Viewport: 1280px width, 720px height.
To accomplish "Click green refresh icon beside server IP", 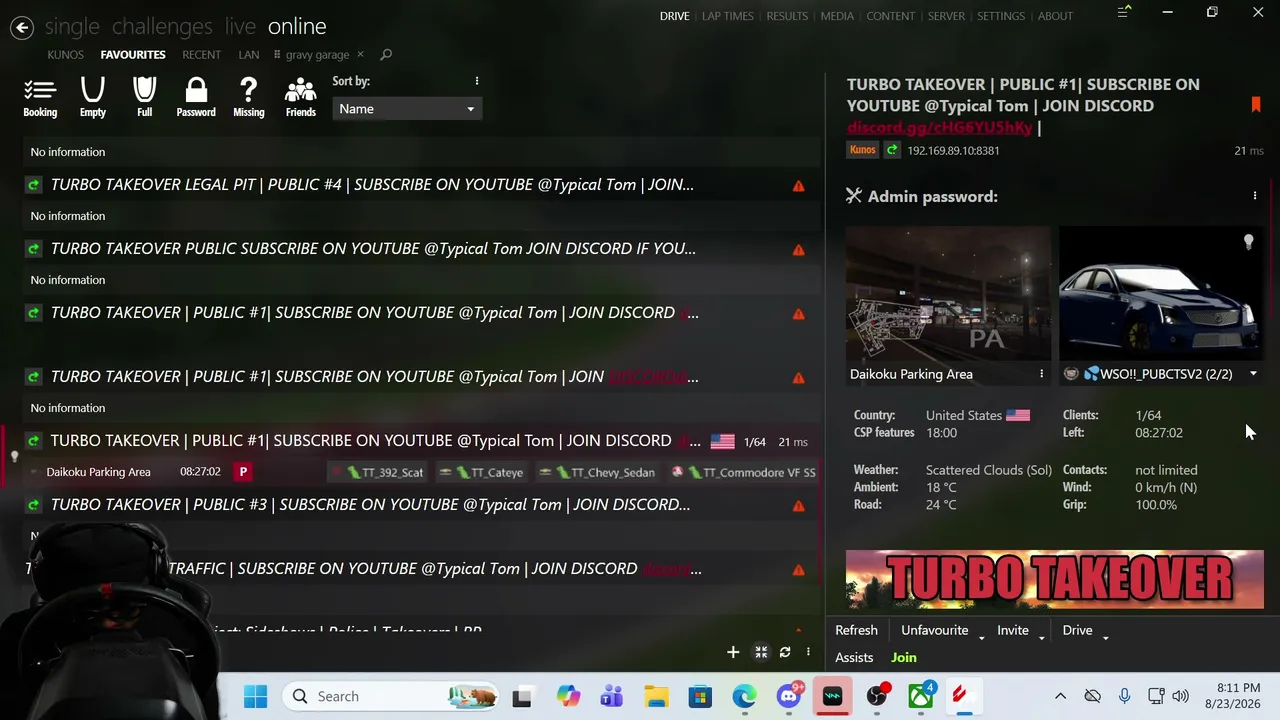I will tap(892, 150).
